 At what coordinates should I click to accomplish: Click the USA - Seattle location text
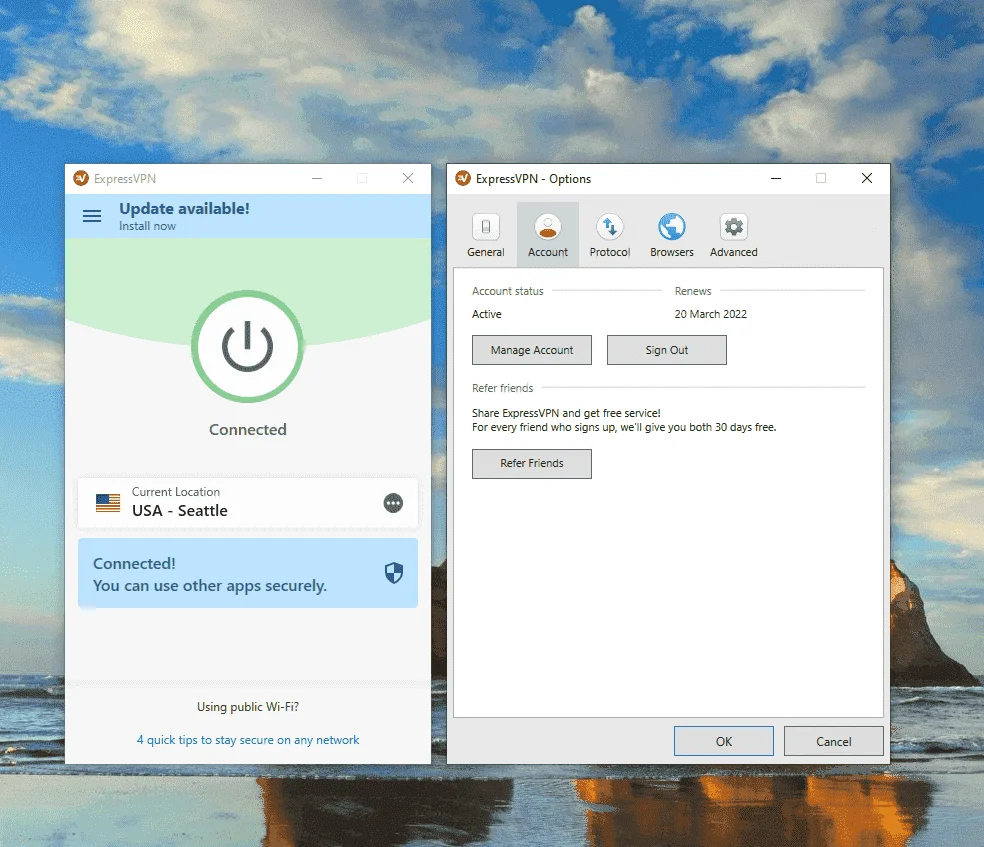pyautogui.click(x=179, y=511)
